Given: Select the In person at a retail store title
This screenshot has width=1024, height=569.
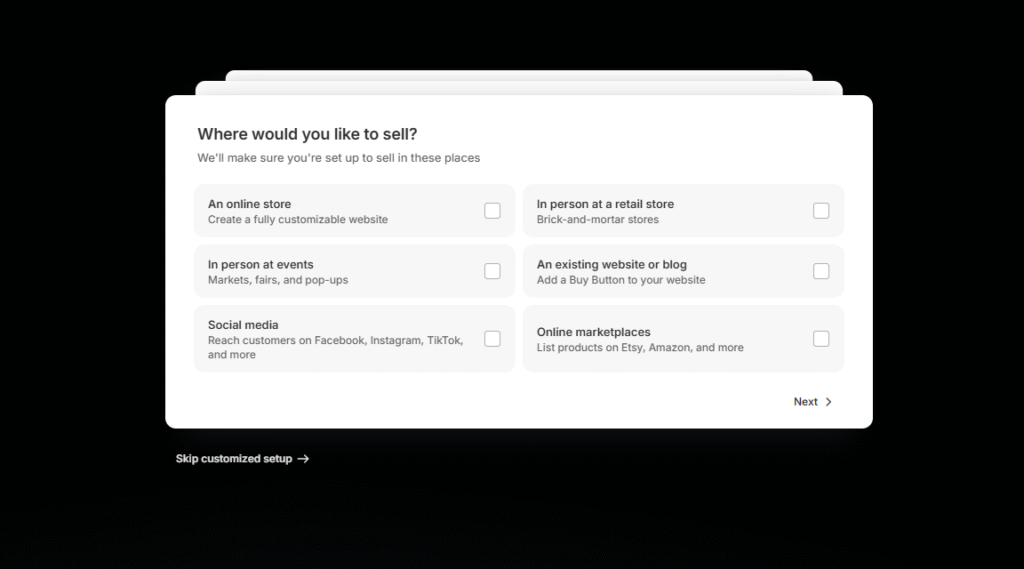Looking at the screenshot, I should [605, 204].
